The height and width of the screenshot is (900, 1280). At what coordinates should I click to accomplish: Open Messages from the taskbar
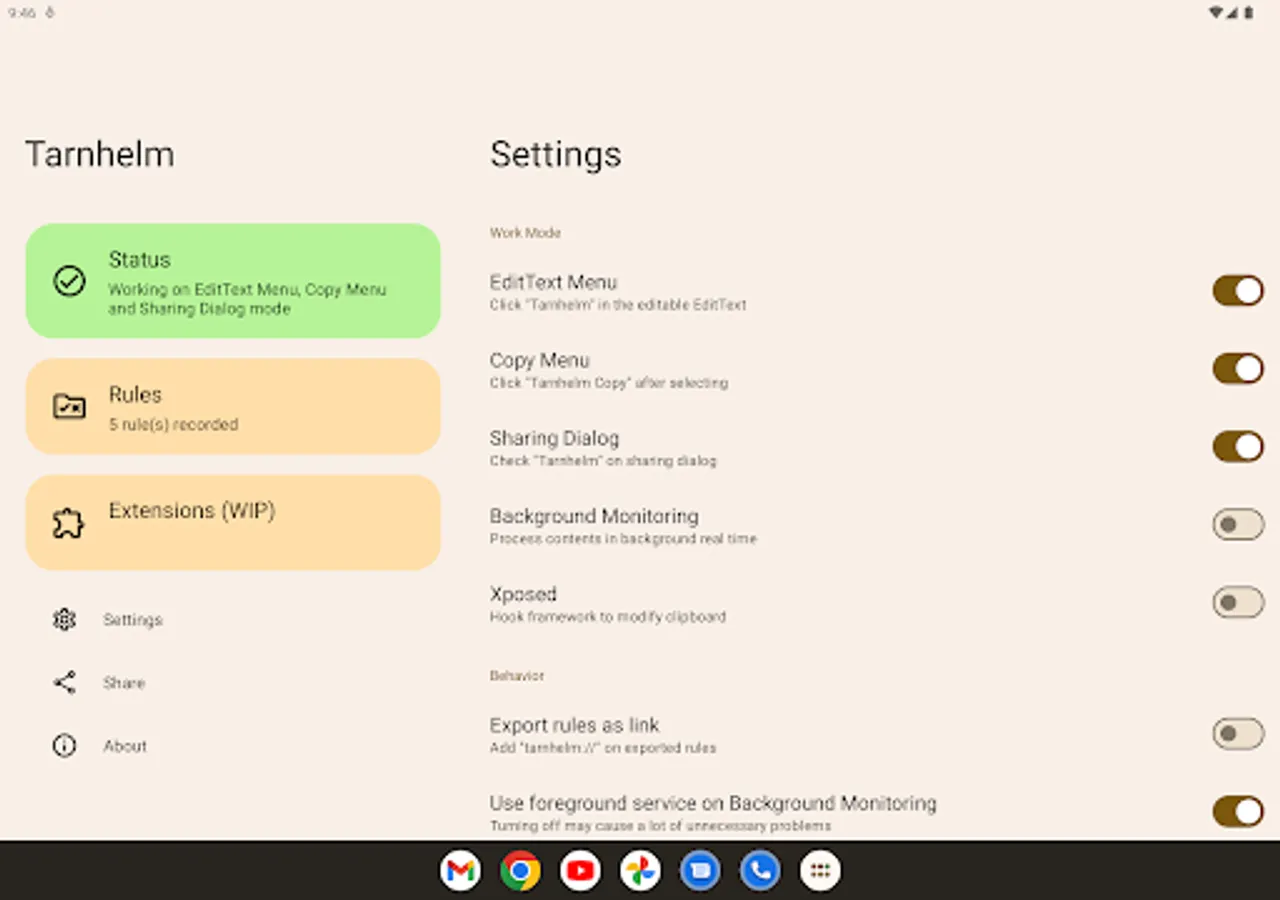[700, 871]
